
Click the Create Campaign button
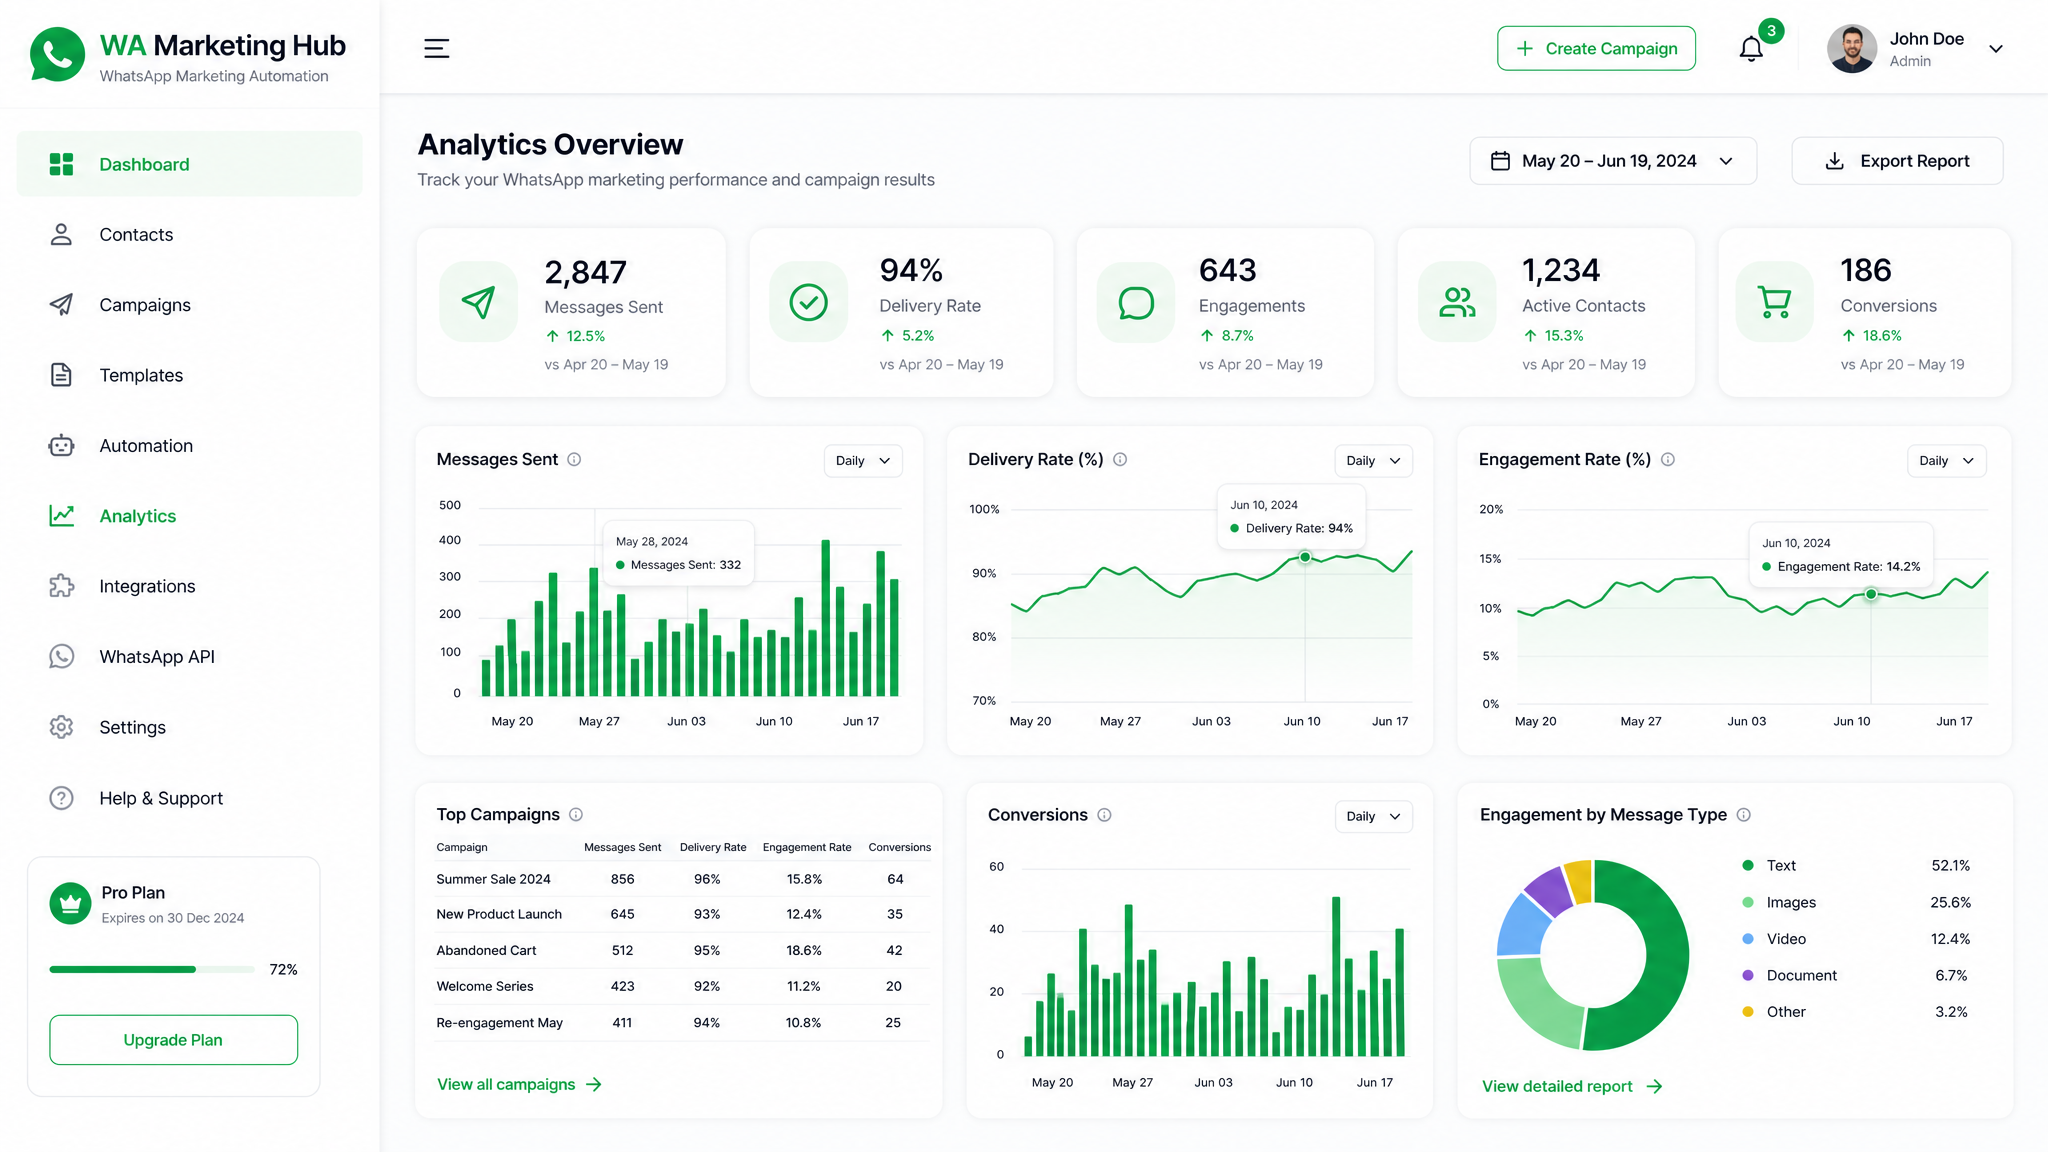(1596, 48)
